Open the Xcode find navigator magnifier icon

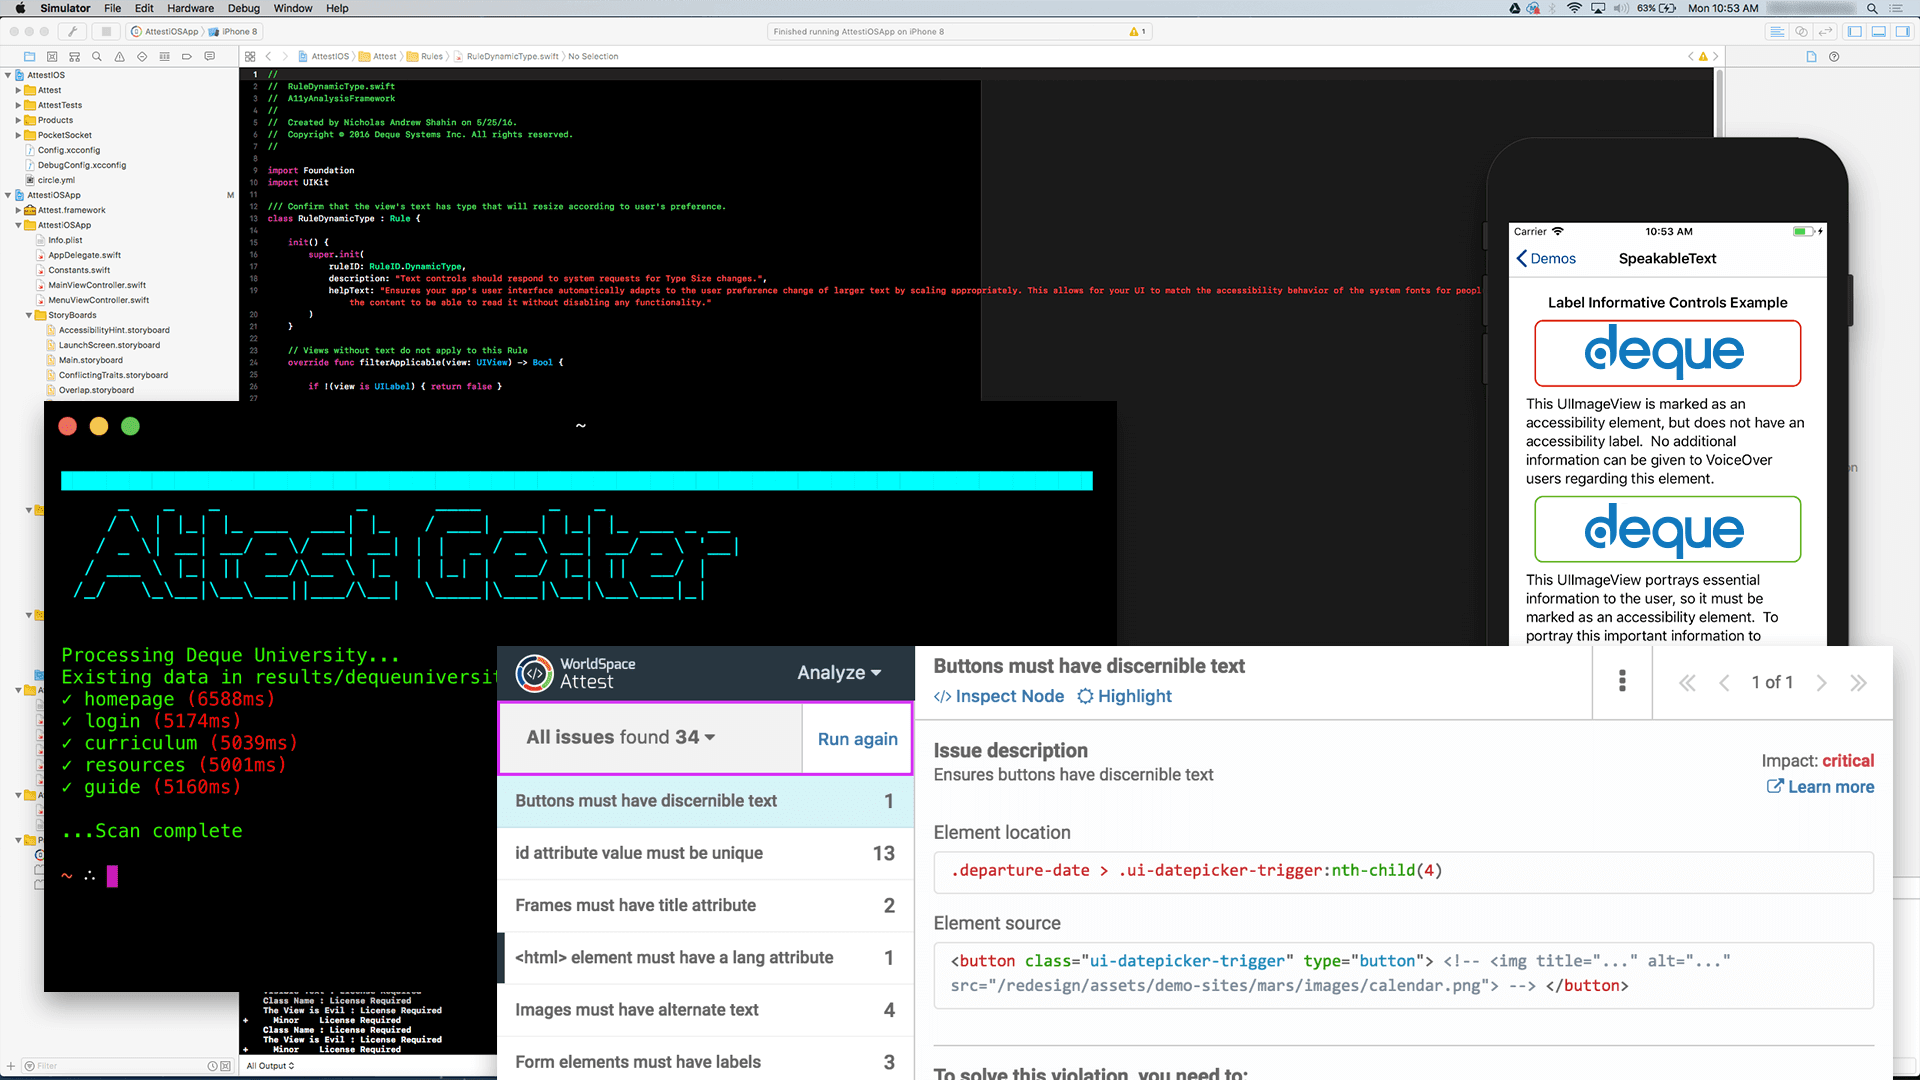pyautogui.click(x=97, y=57)
